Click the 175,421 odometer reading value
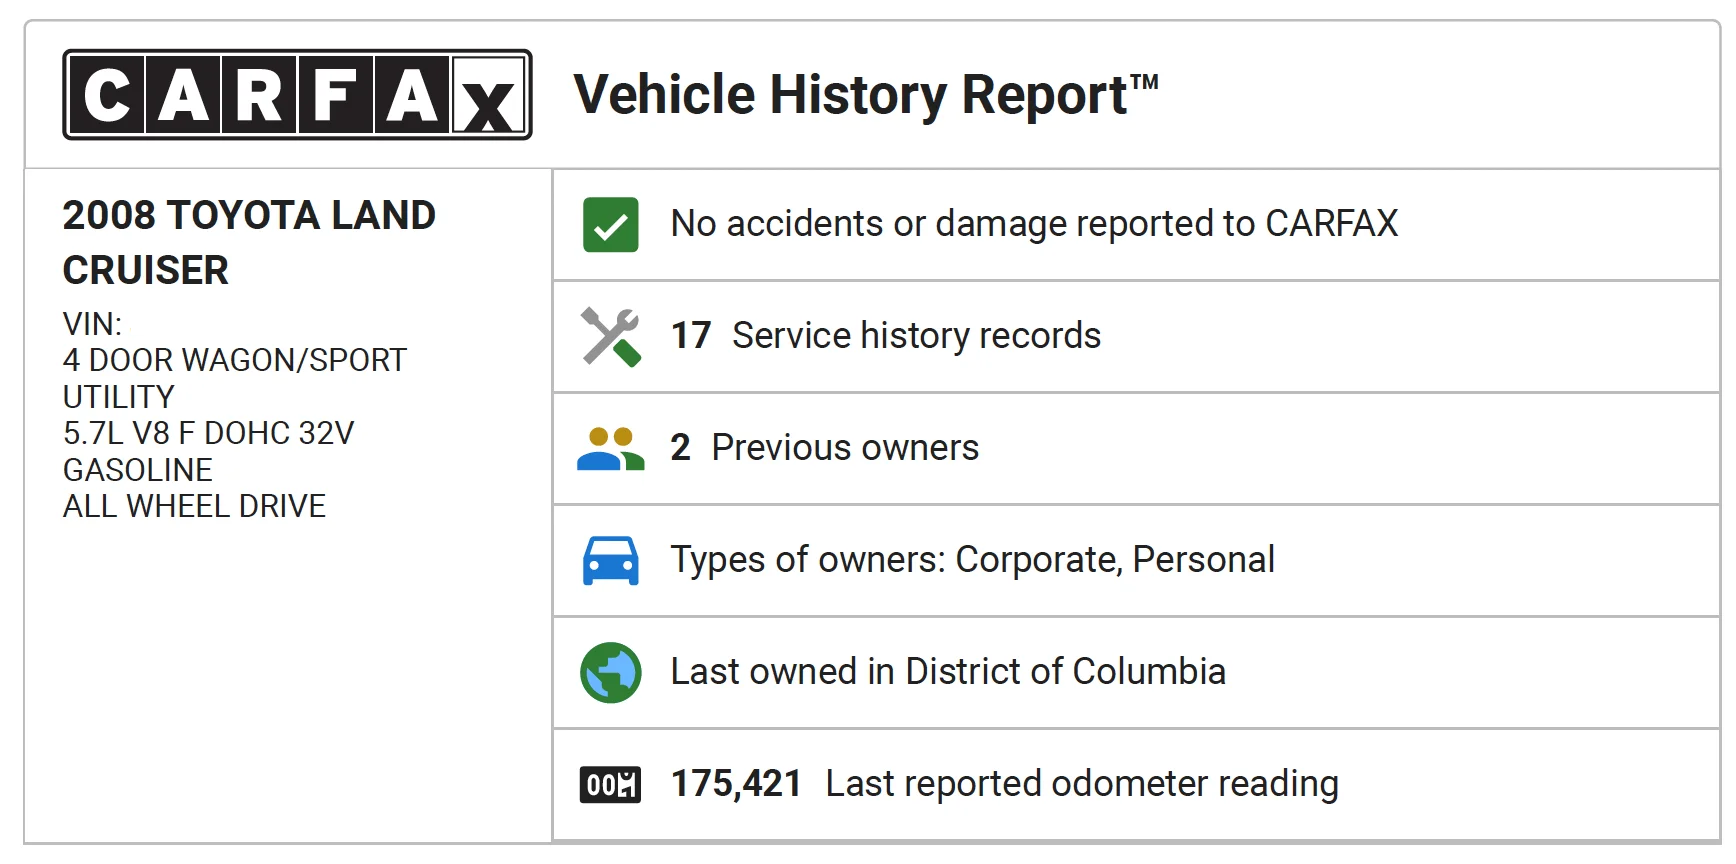This screenshot has height=864, width=1736. coord(736,784)
